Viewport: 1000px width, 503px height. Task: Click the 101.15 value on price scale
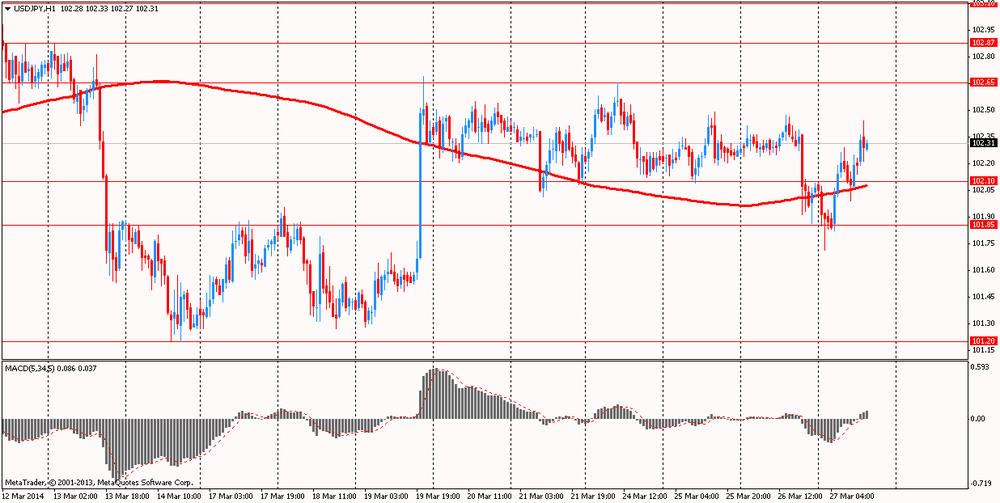pos(983,350)
